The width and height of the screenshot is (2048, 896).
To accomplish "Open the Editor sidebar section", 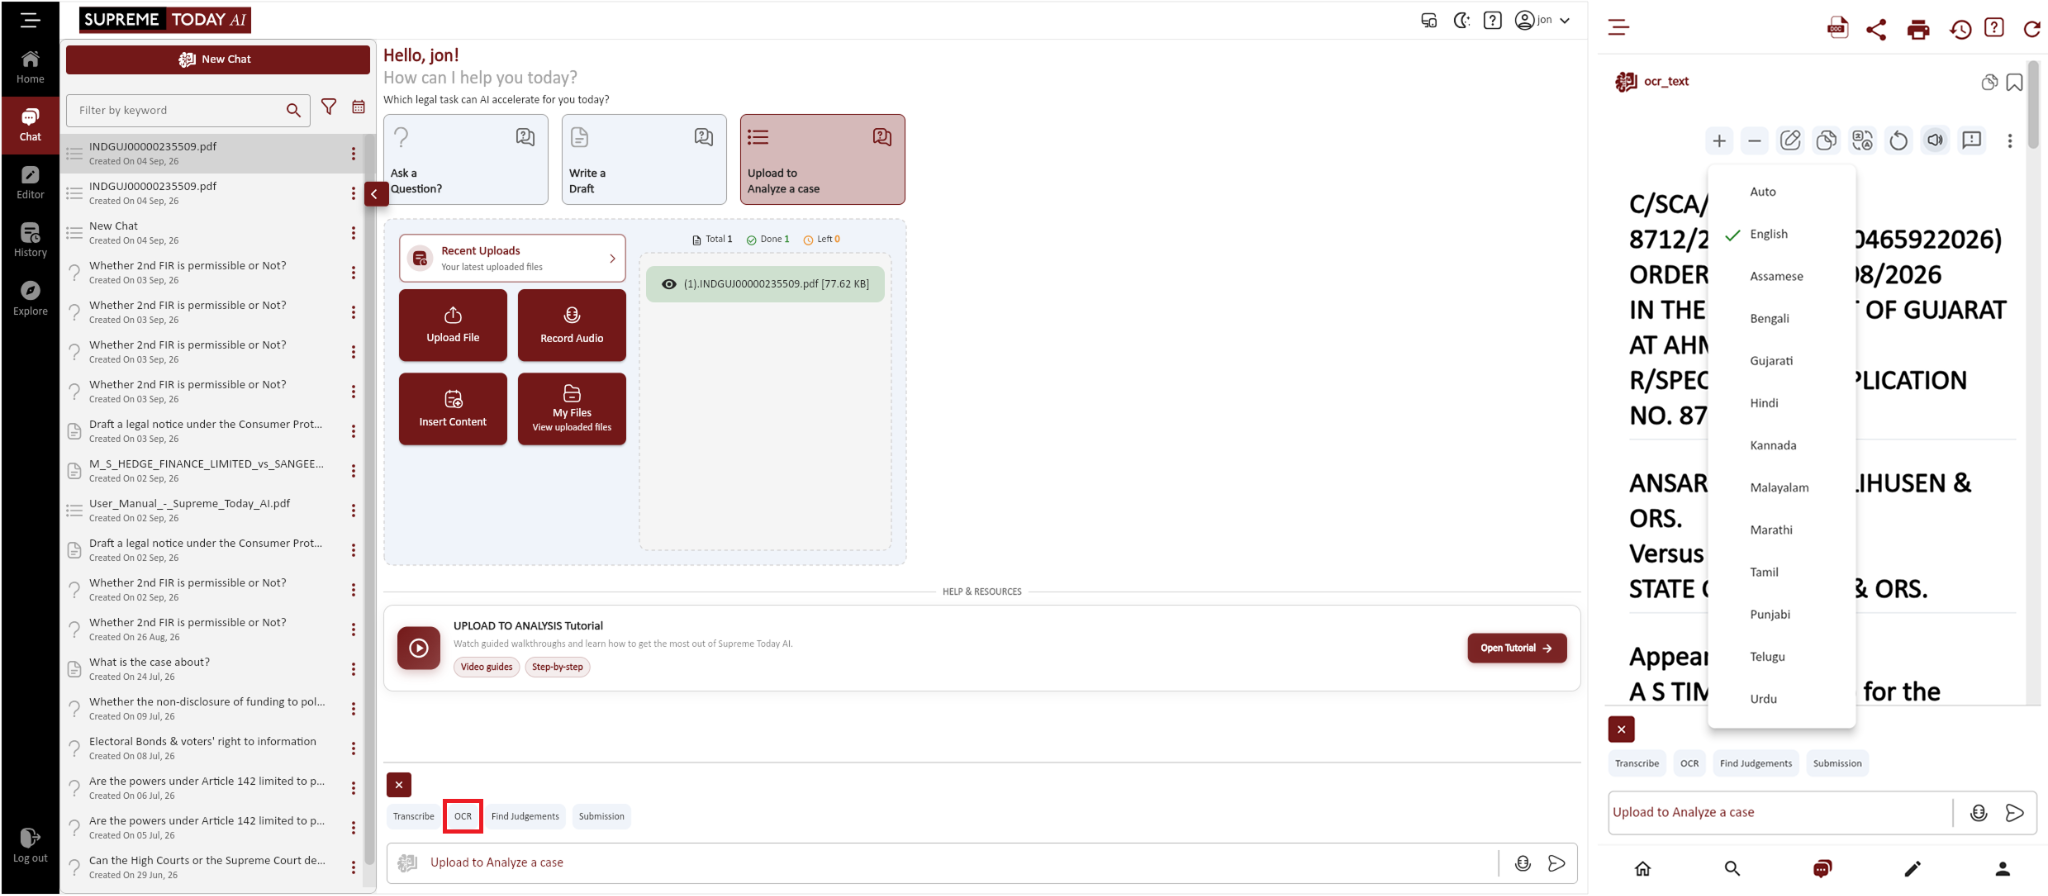I will pyautogui.click(x=30, y=183).
